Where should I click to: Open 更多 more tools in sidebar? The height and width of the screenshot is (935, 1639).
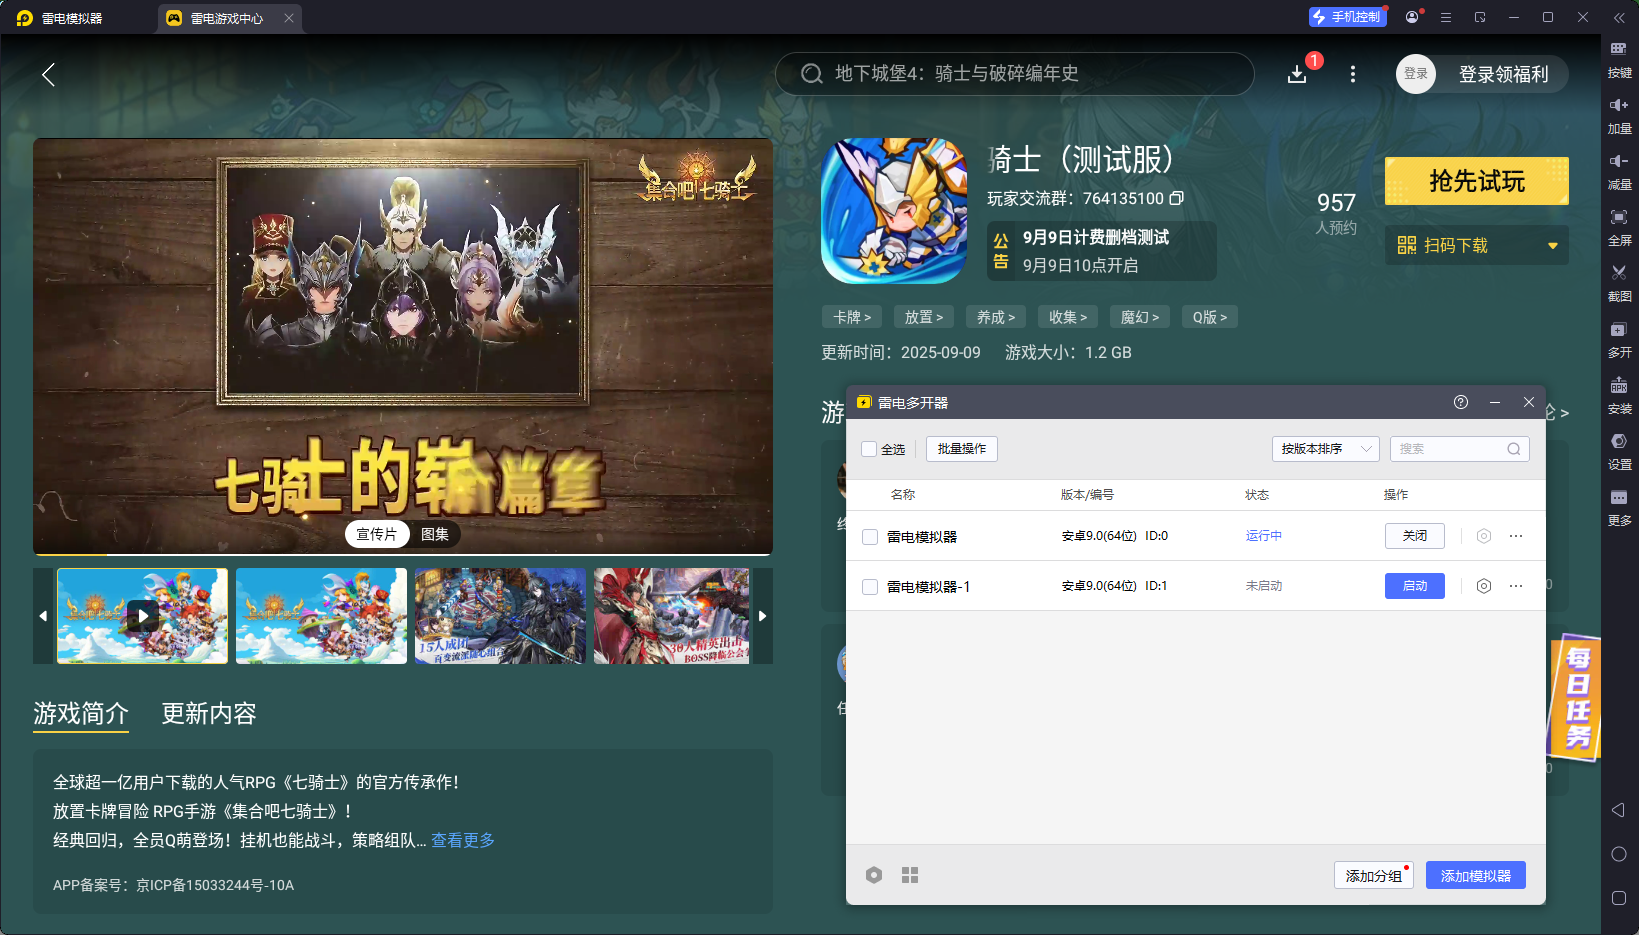pyautogui.click(x=1619, y=506)
